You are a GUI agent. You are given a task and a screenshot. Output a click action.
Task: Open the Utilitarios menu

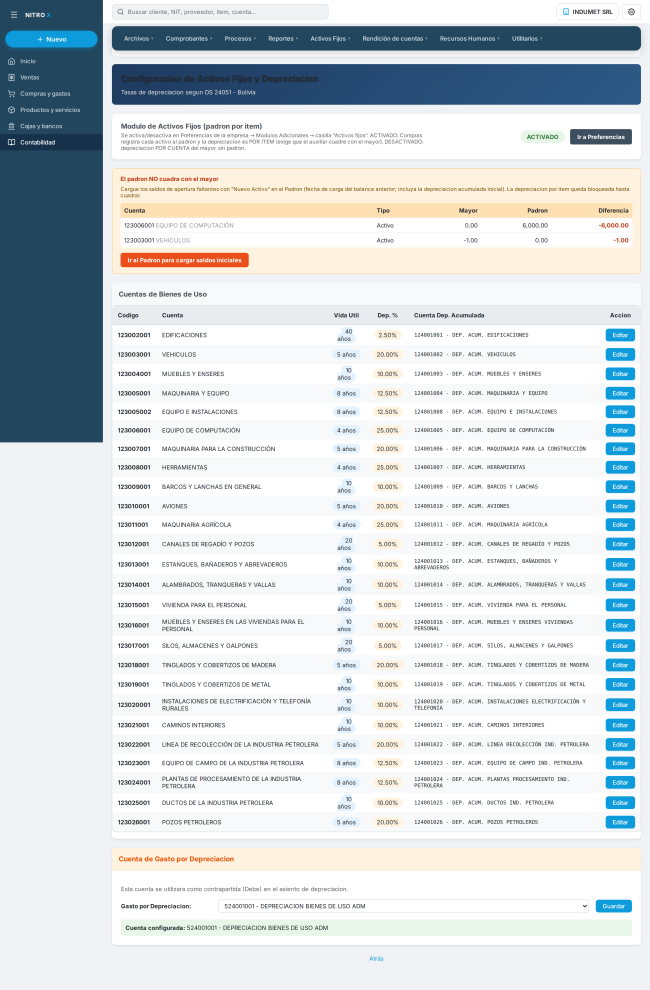(x=527, y=39)
